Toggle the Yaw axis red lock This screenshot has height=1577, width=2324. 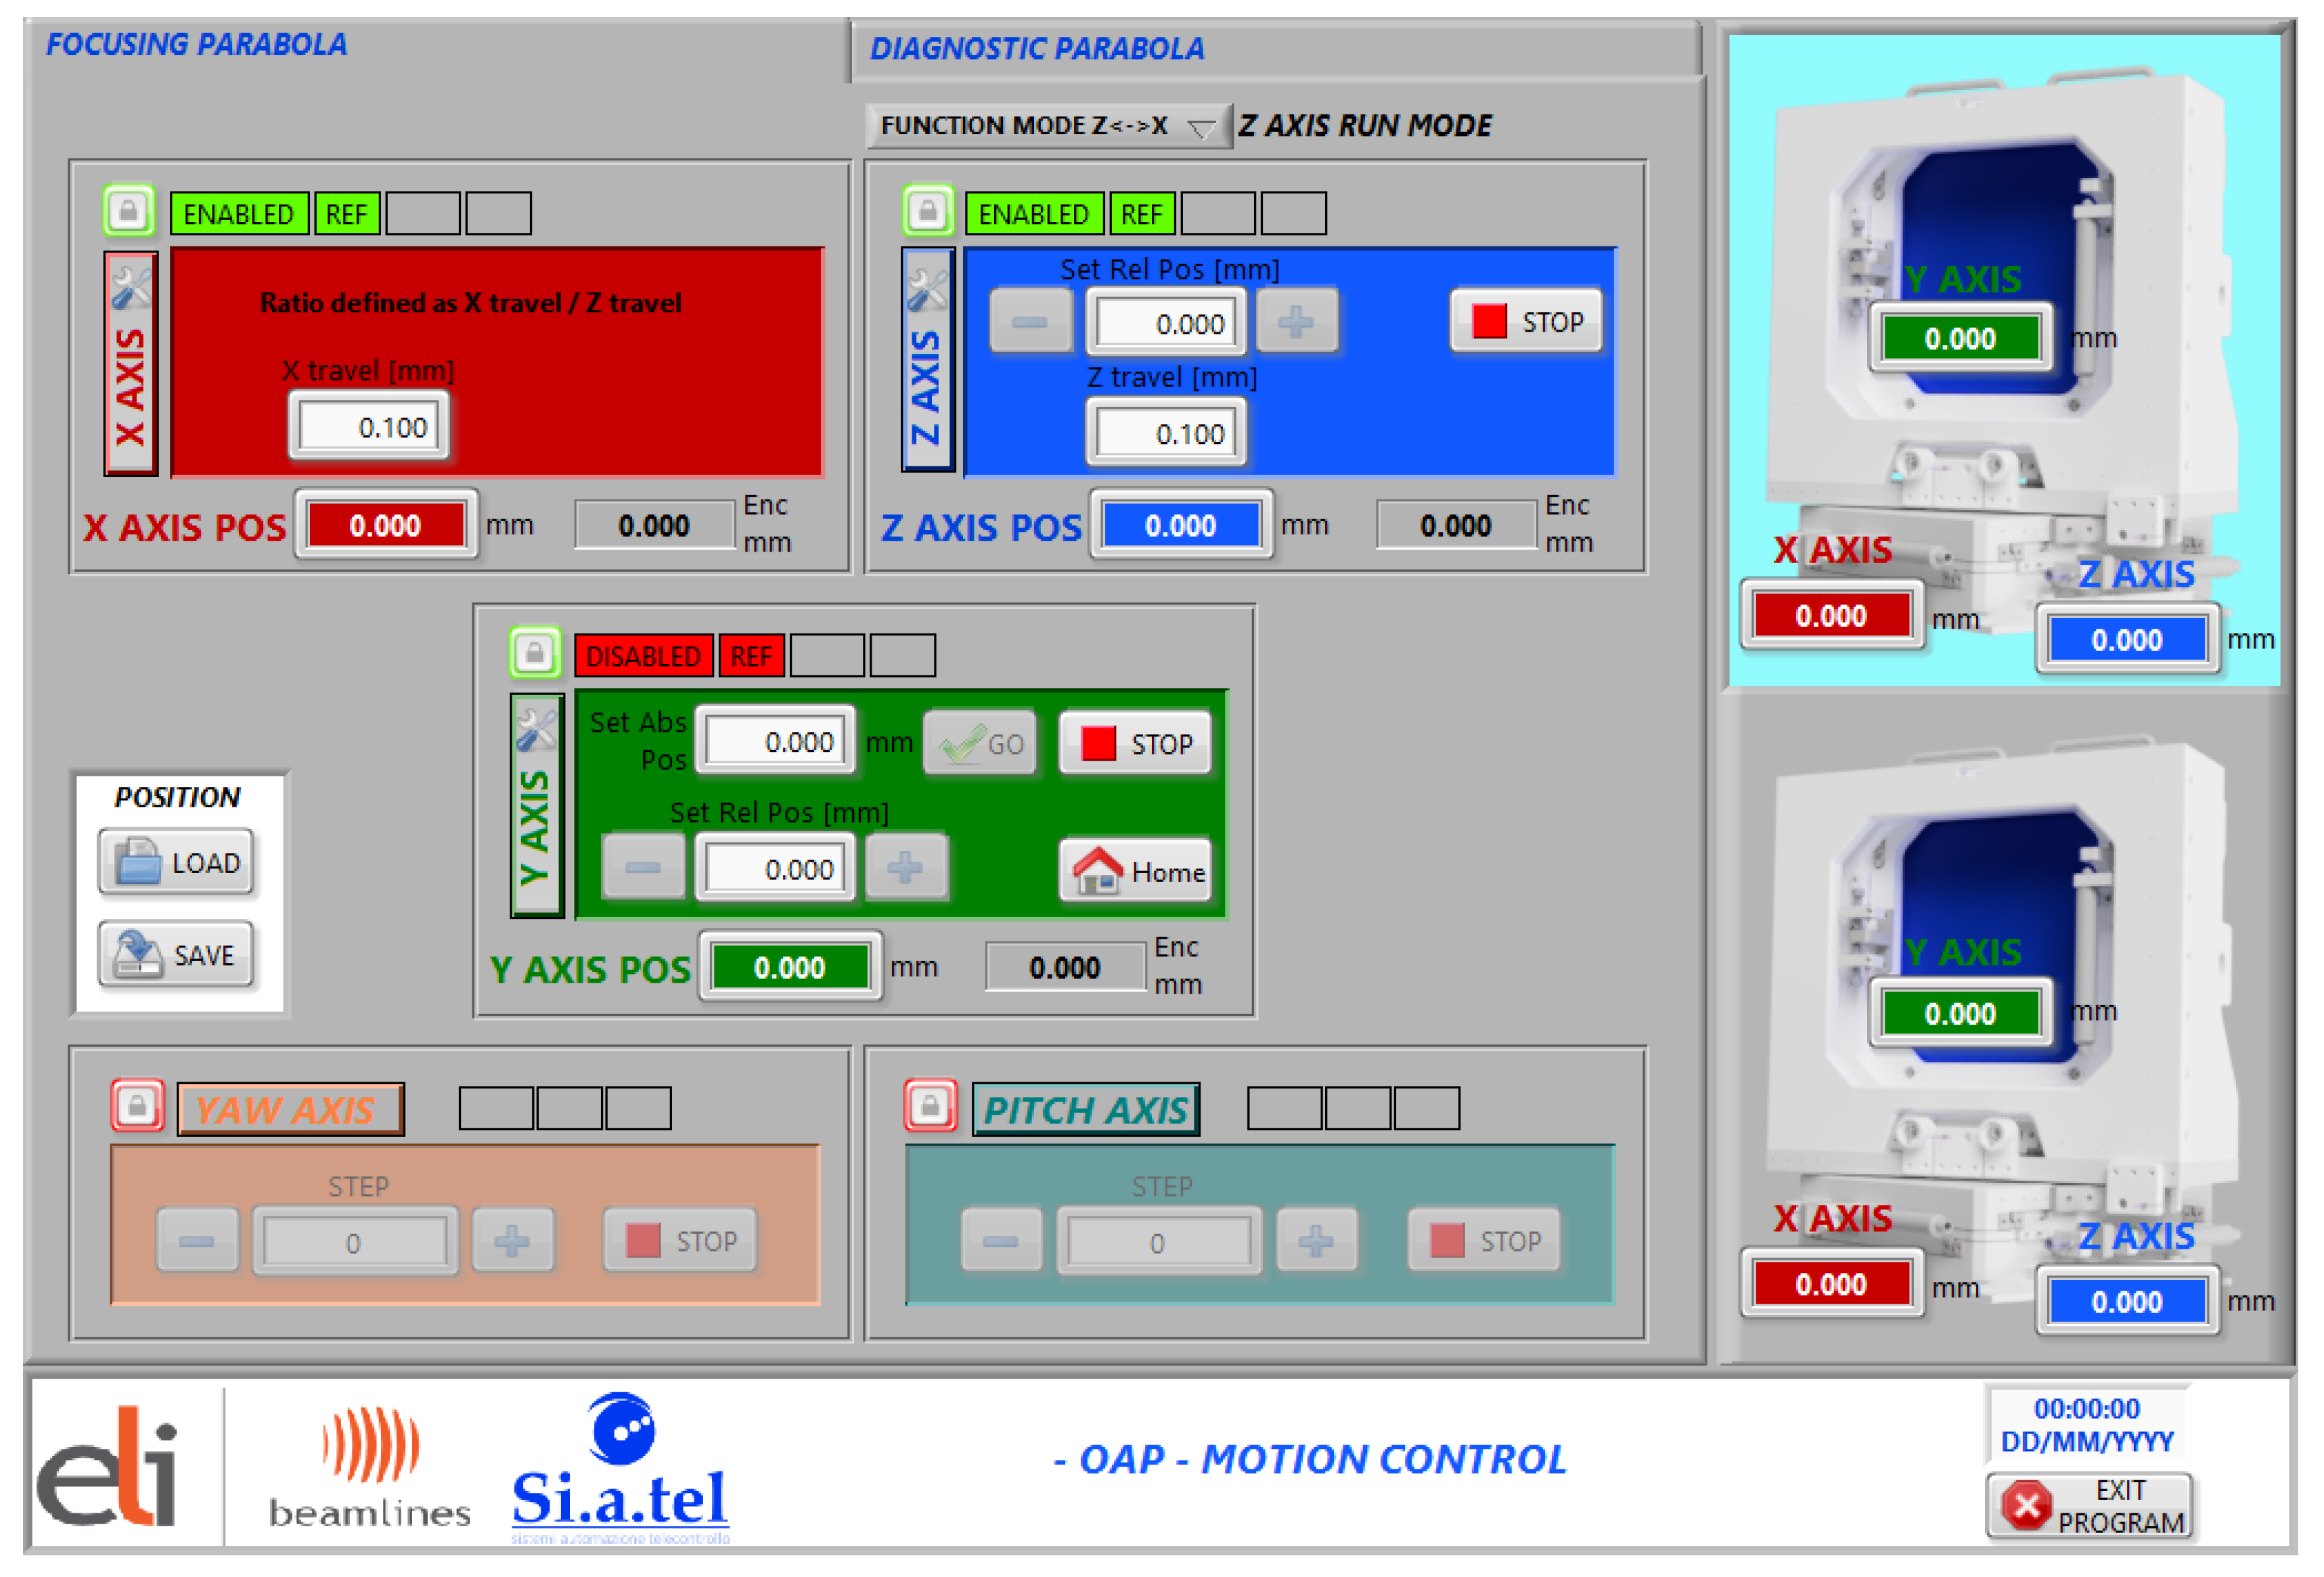tap(138, 1106)
